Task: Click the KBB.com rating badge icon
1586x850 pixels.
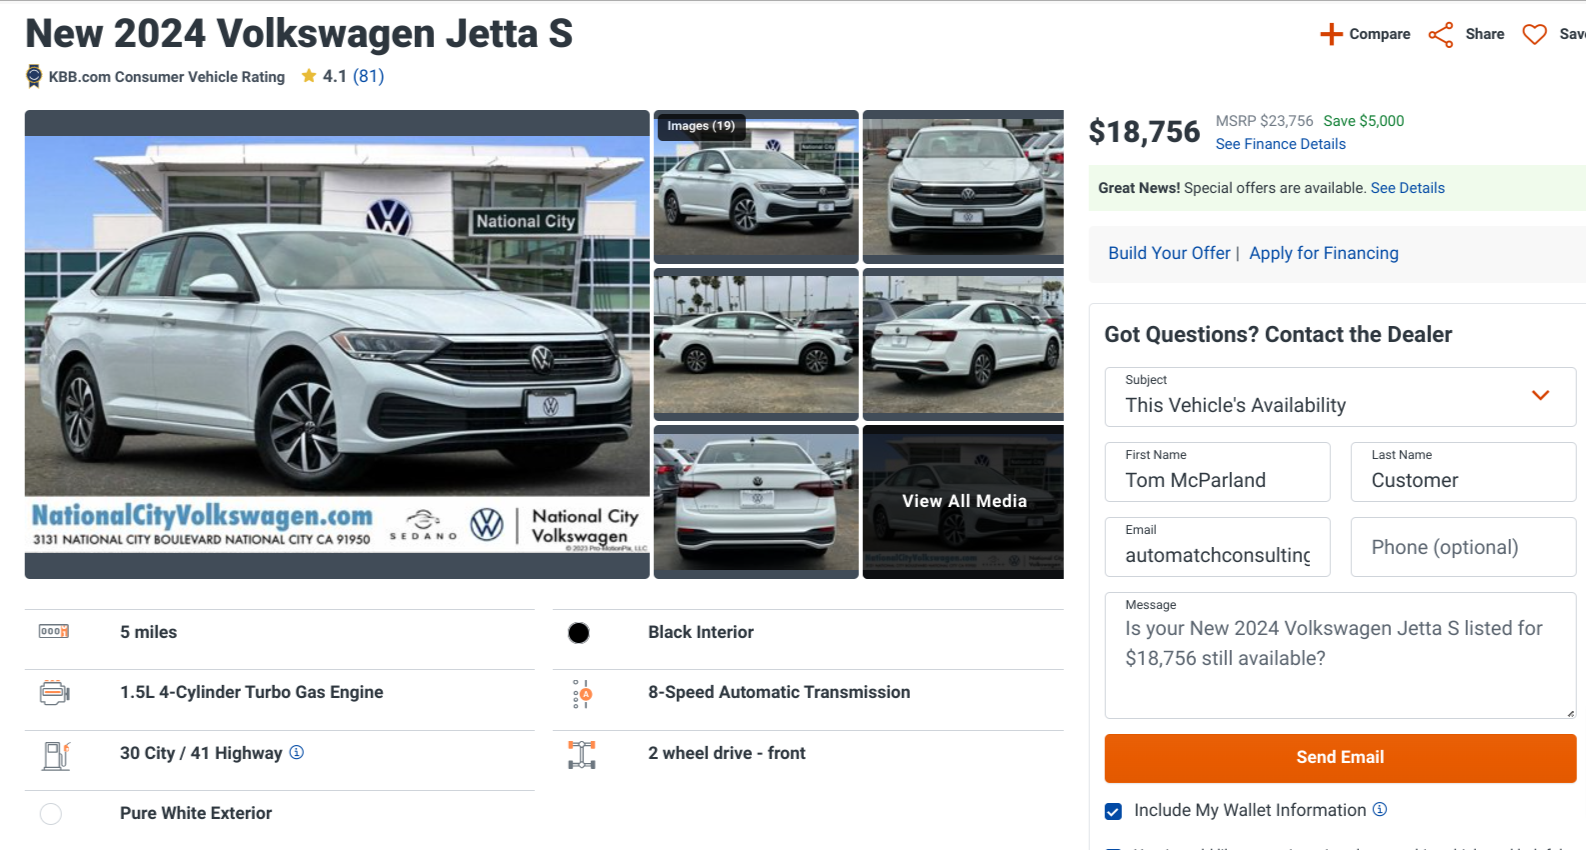Action: 34,76
